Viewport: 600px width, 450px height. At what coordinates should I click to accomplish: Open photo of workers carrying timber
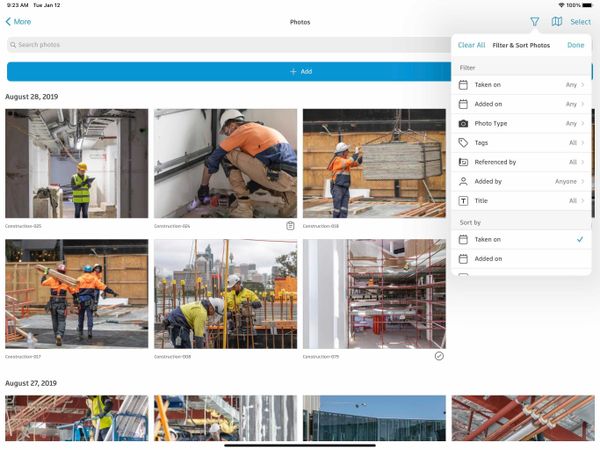coord(77,294)
